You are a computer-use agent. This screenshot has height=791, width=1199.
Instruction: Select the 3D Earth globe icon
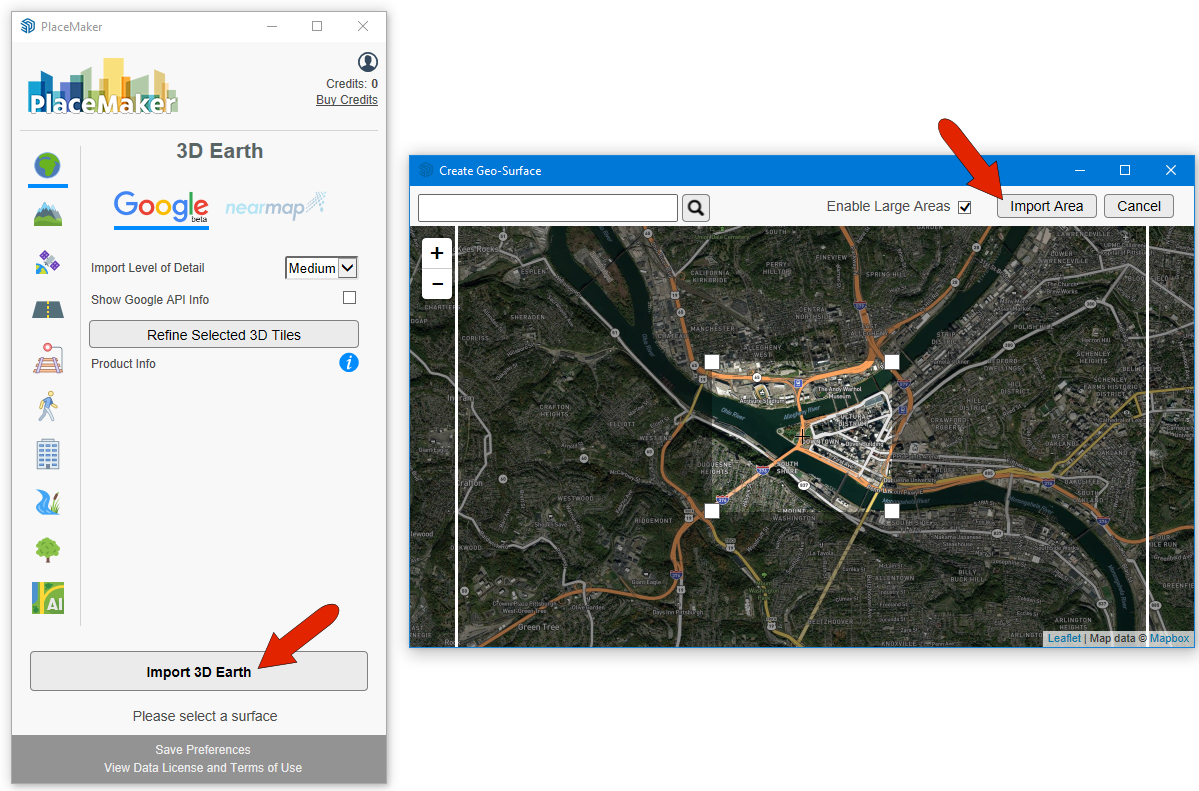pyautogui.click(x=47, y=165)
